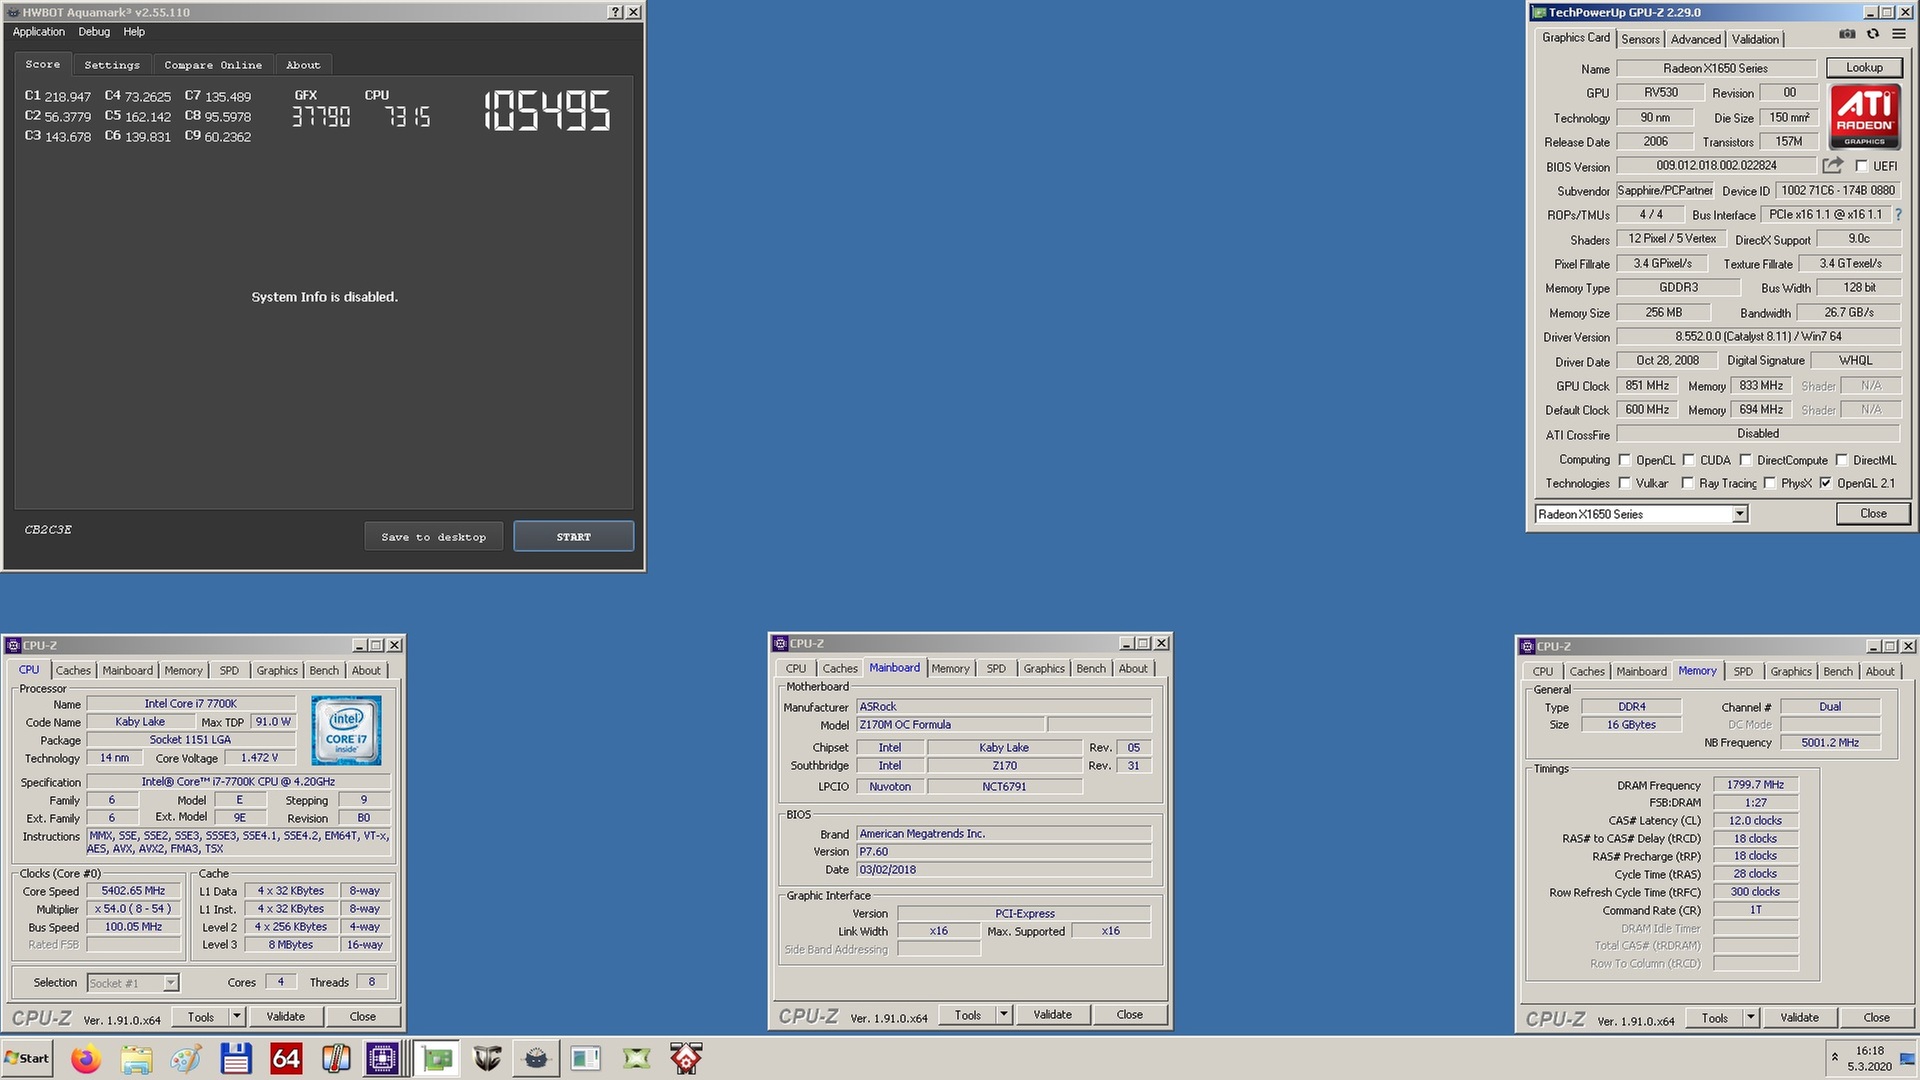Toggle the OpenCL checkbox
The height and width of the screenshot is (1080, 1920).
point(1625,460)
